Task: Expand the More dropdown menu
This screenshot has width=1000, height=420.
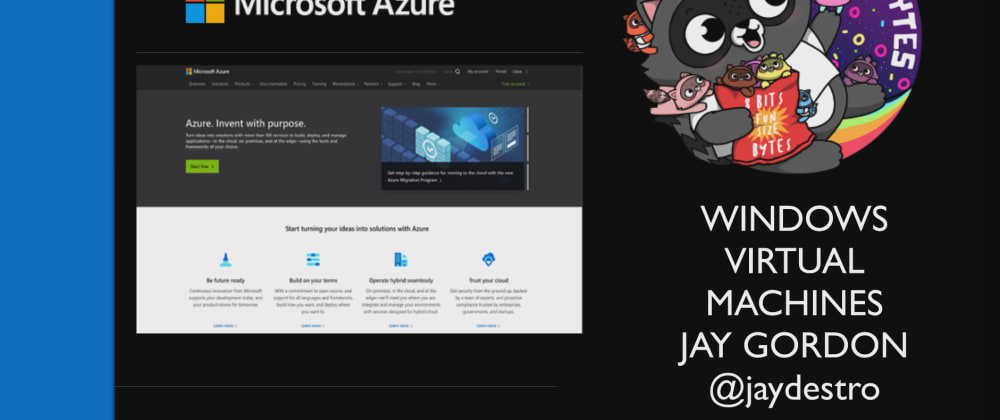Action: 433,84
